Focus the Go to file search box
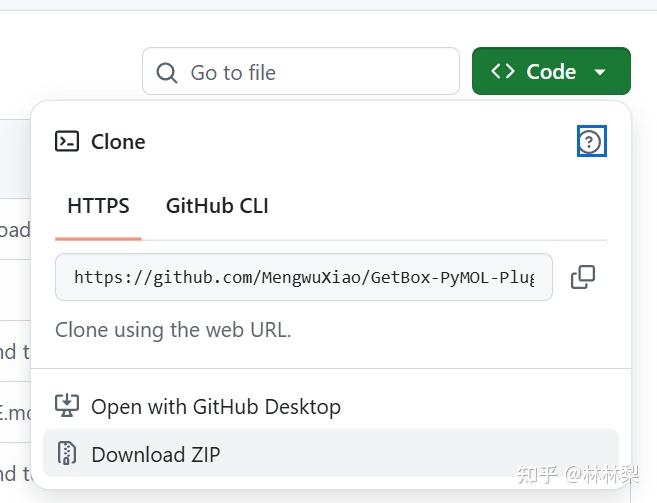Viewport: 657px width, 503px height. click(x=310, y=72)
